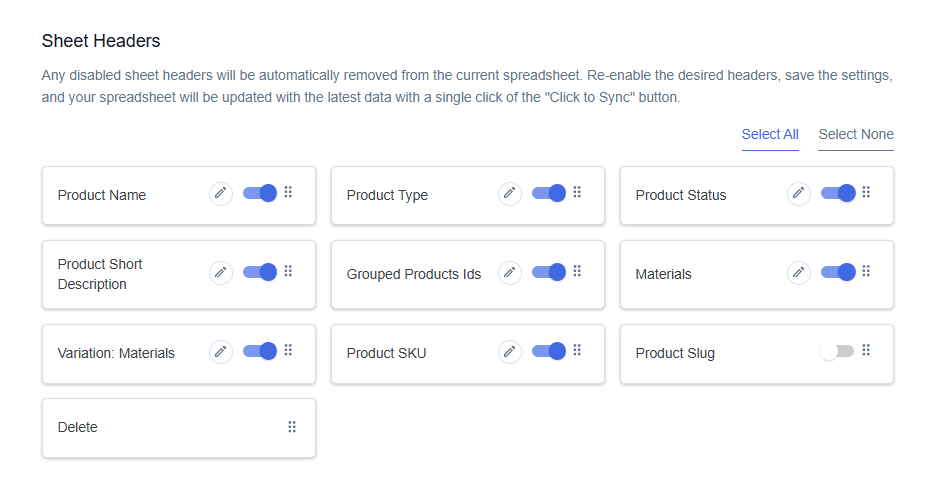Click the Select None link
Viewport: 937px width, 485px height.
click(x=856, y=134)
